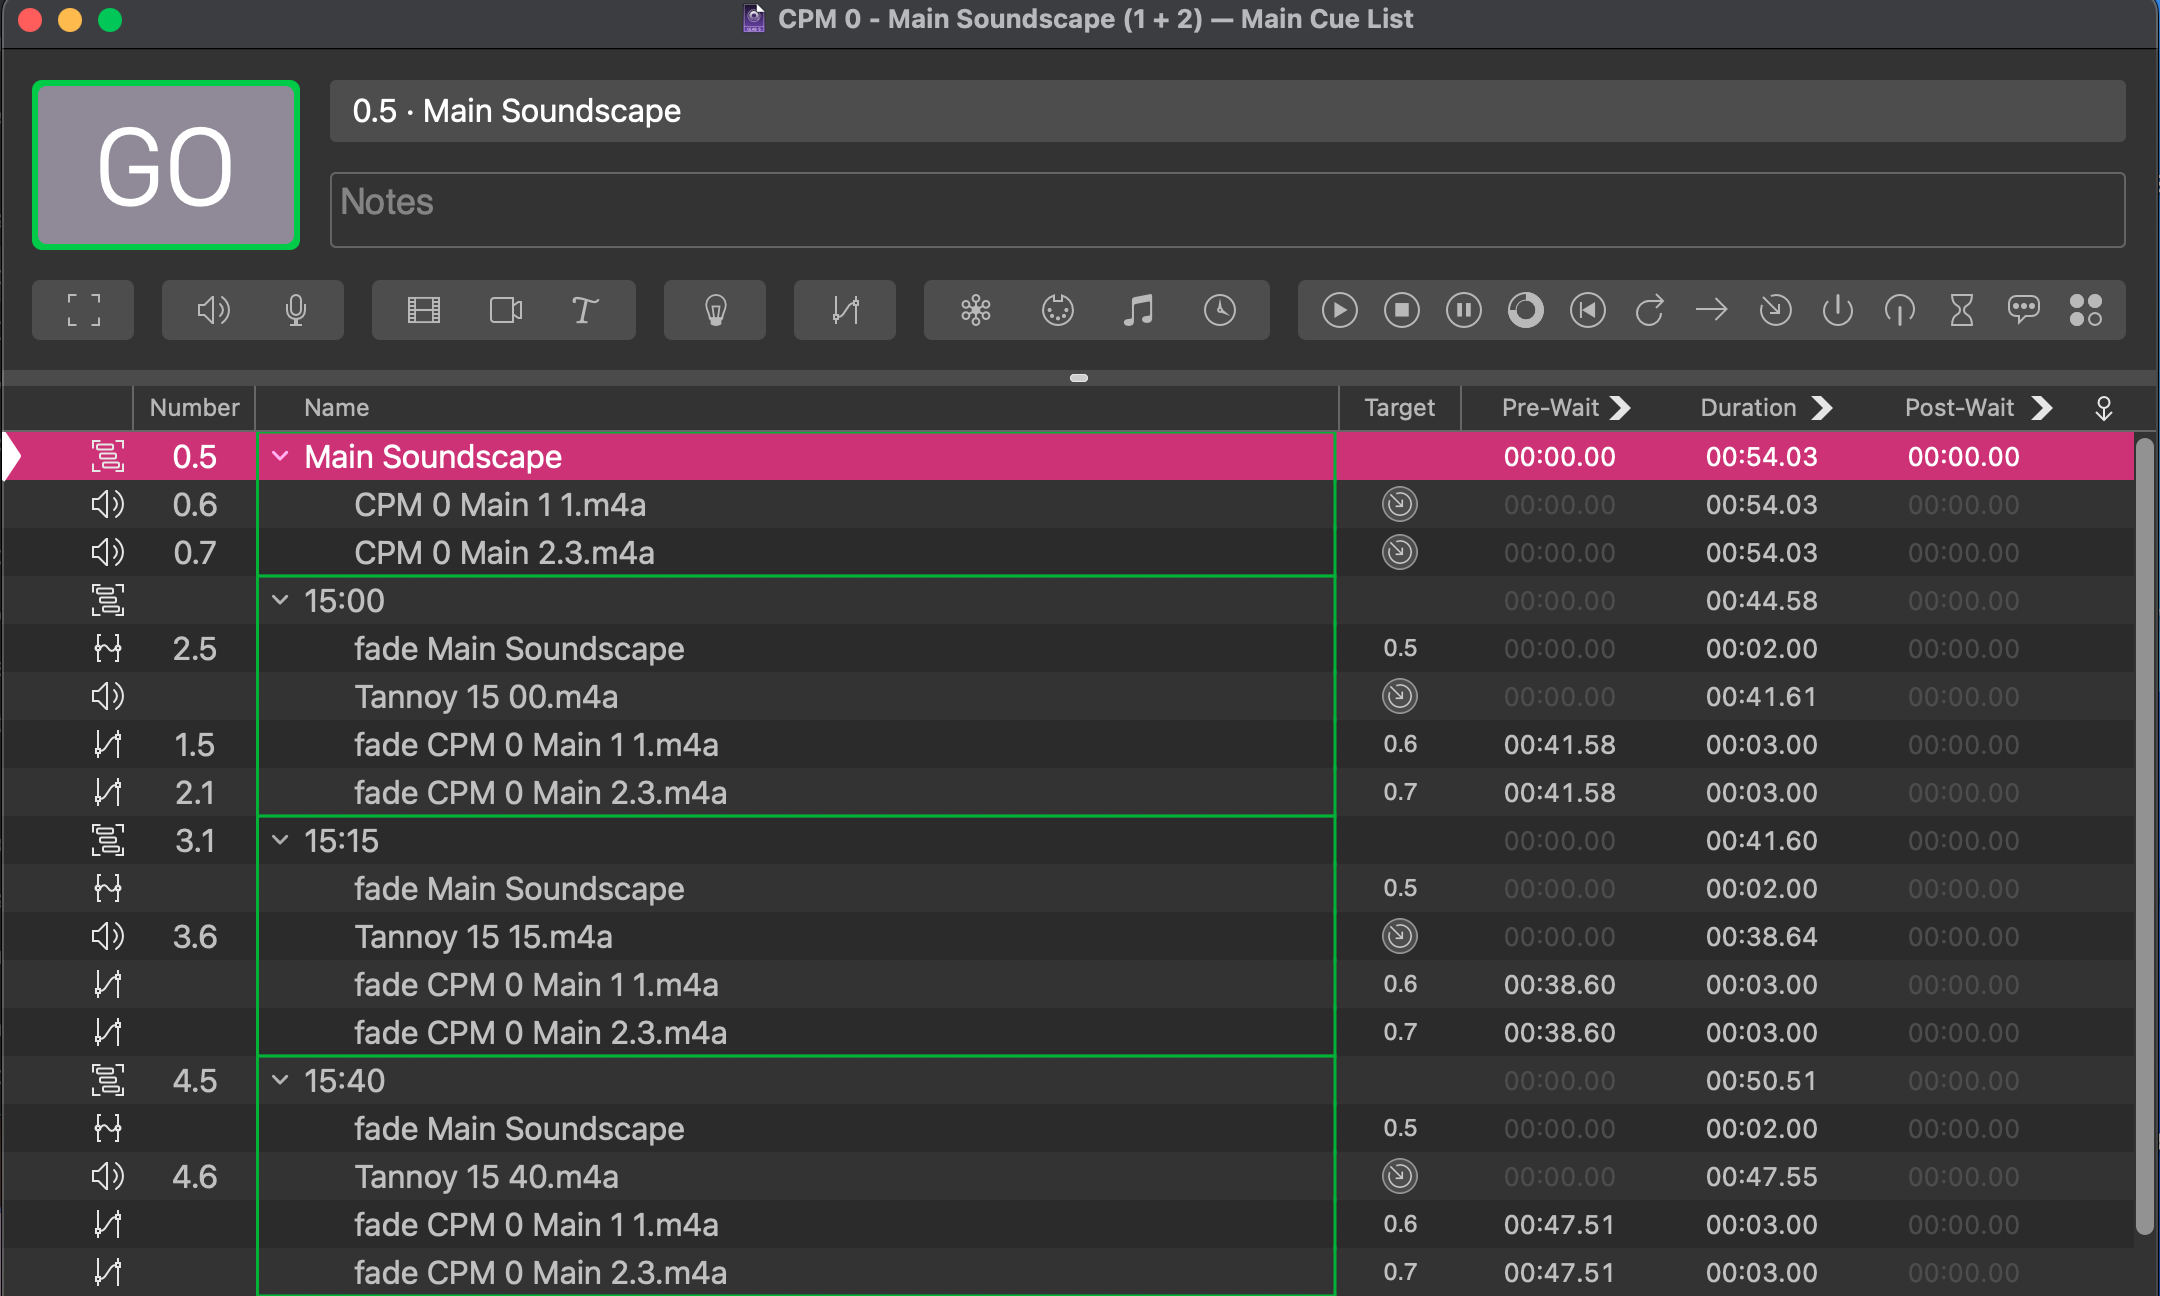This screenshot has width=2160, height=1296.
Task: Click the Target column header
Action: coord(1400,408)
